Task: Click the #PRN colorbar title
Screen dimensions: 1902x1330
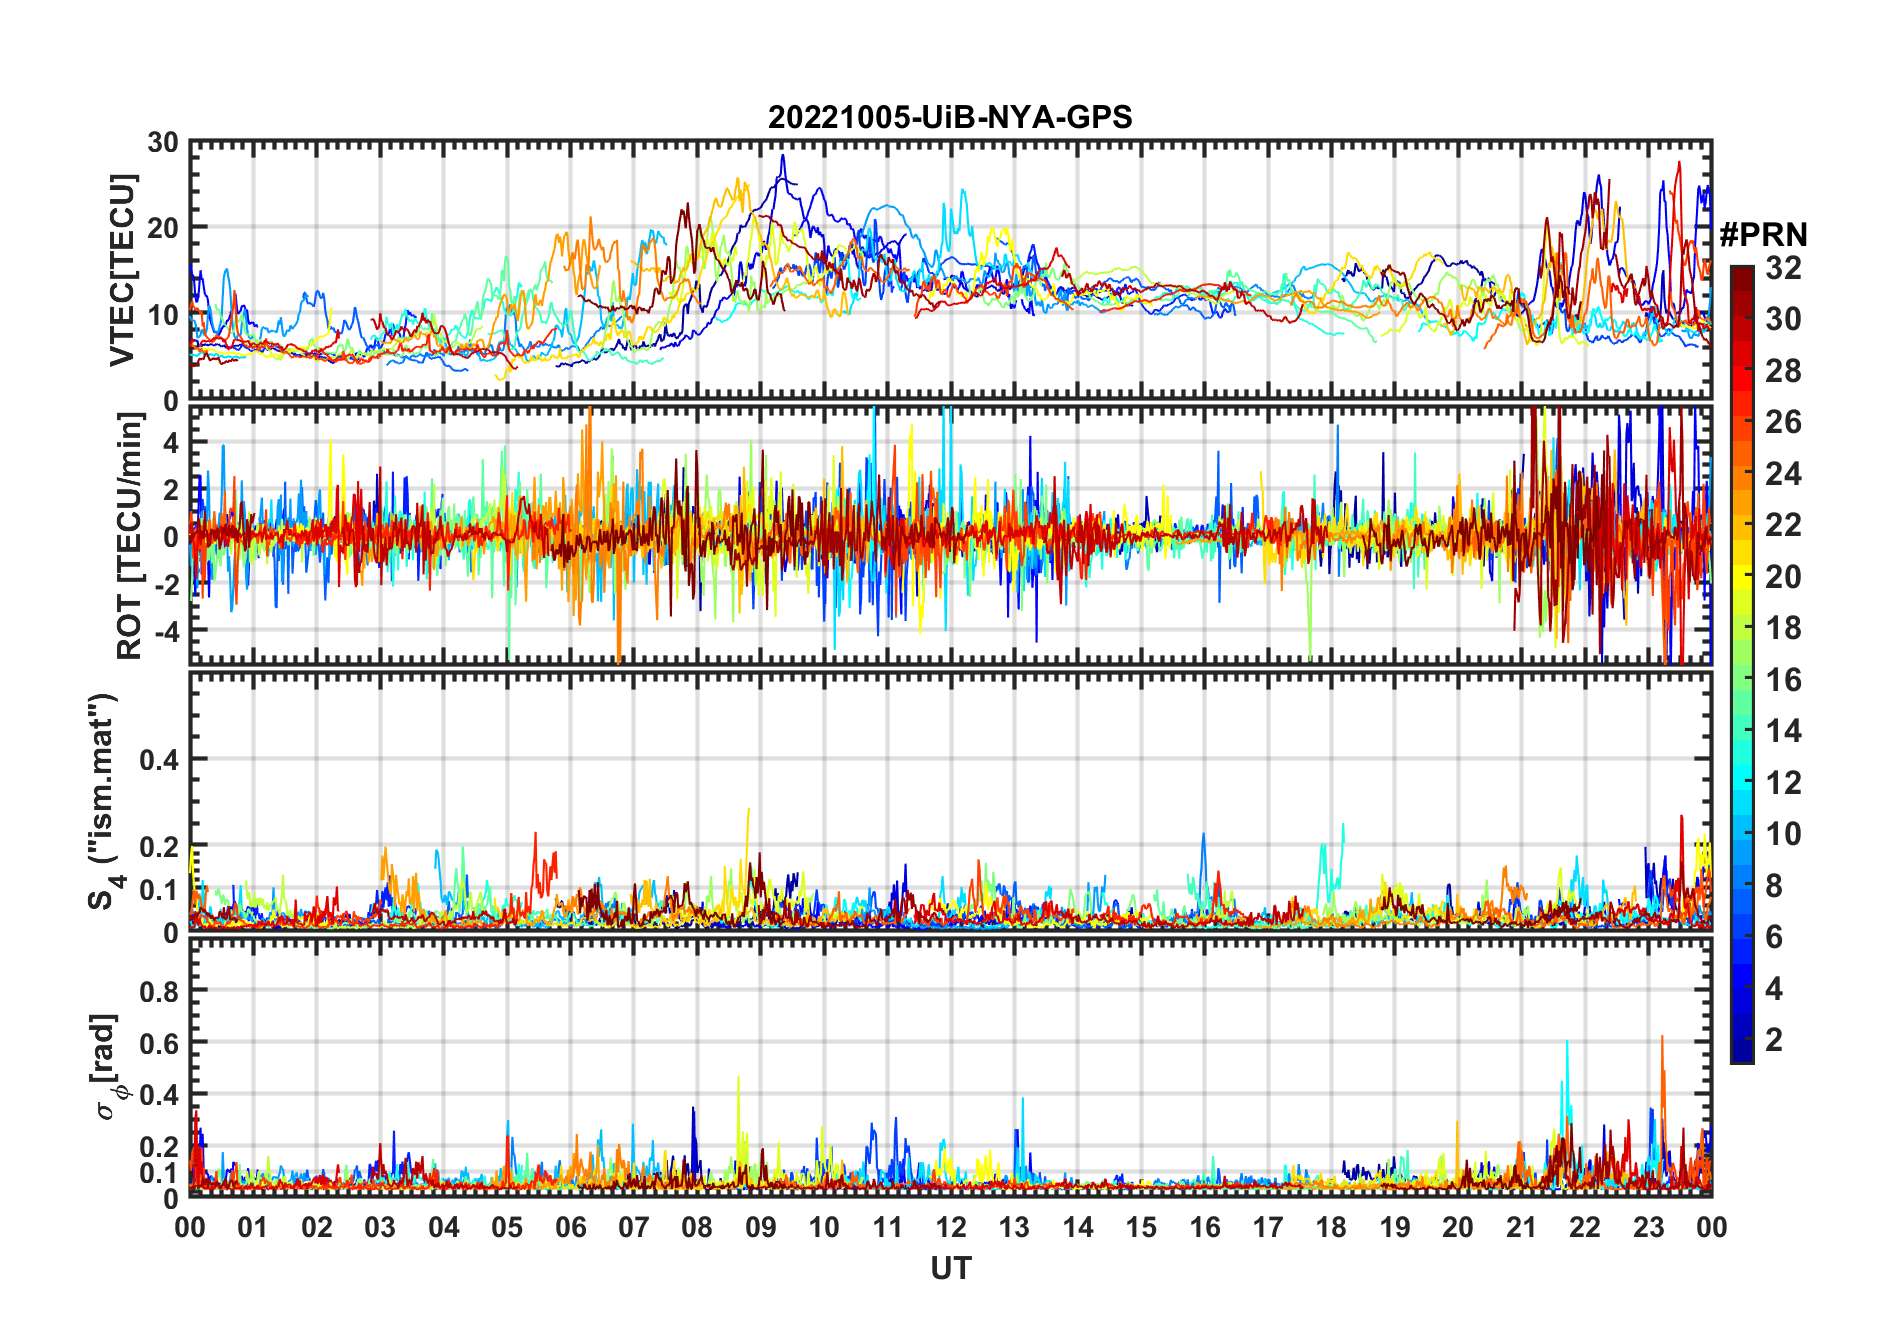Action: click(1764, 234)
